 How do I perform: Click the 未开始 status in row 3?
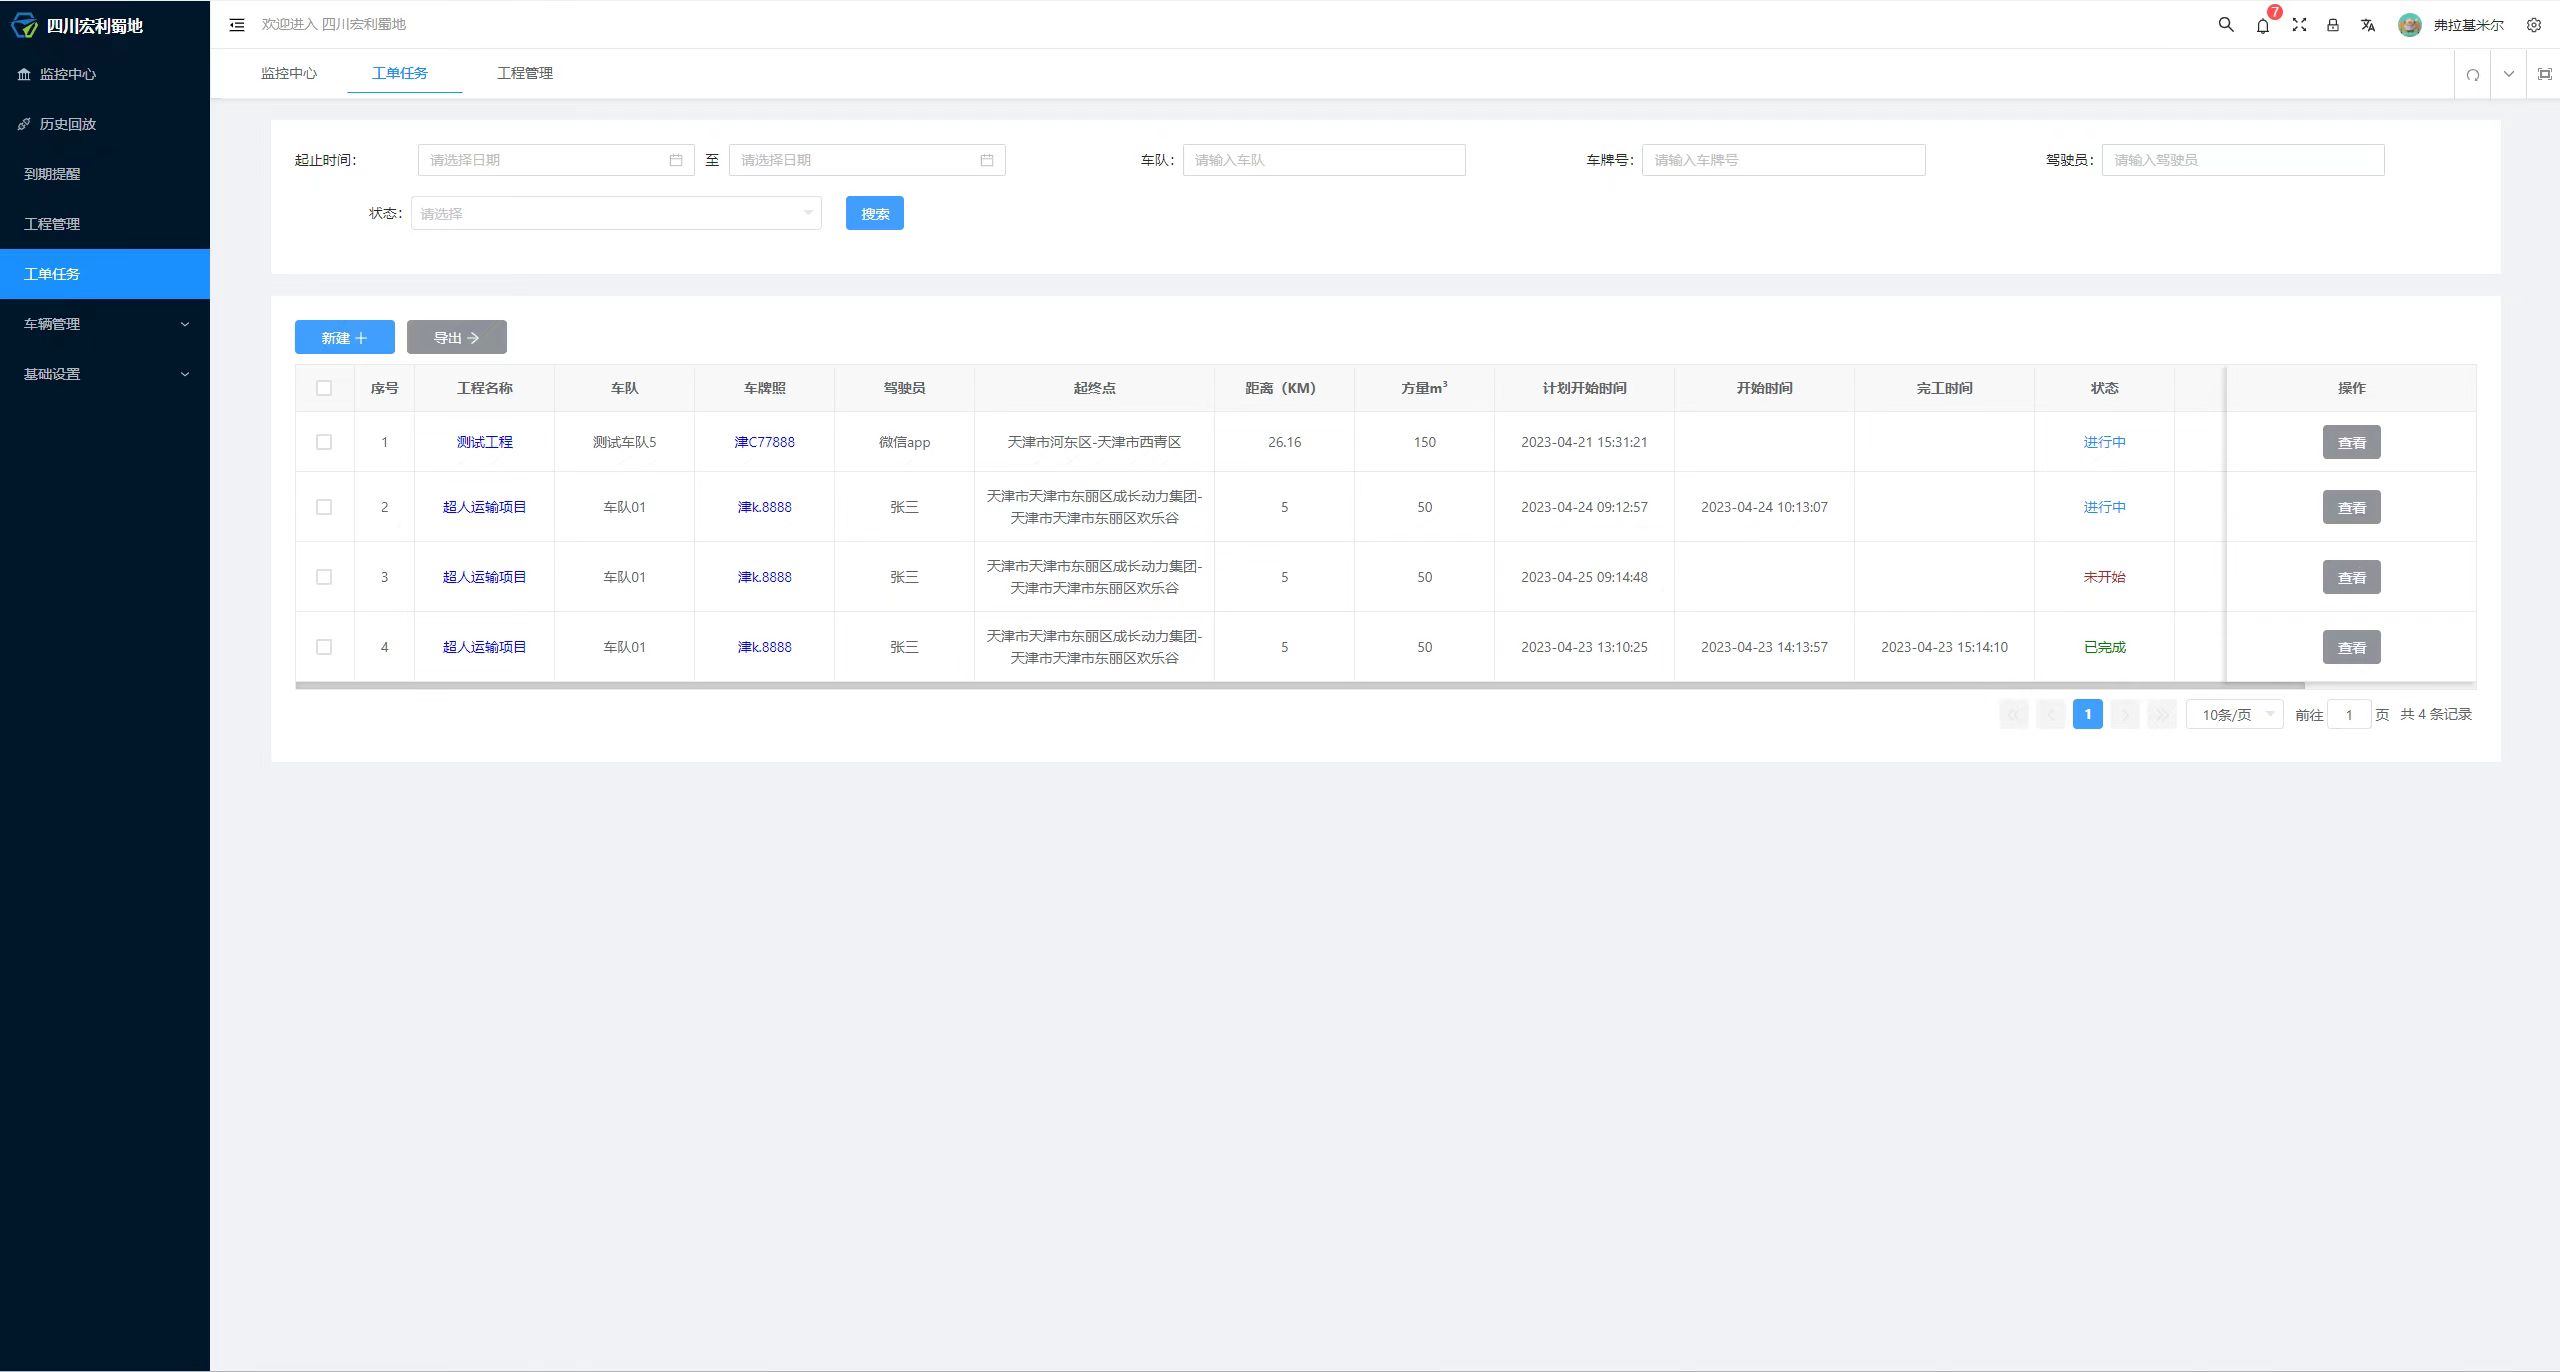(x=2105, y=577)
